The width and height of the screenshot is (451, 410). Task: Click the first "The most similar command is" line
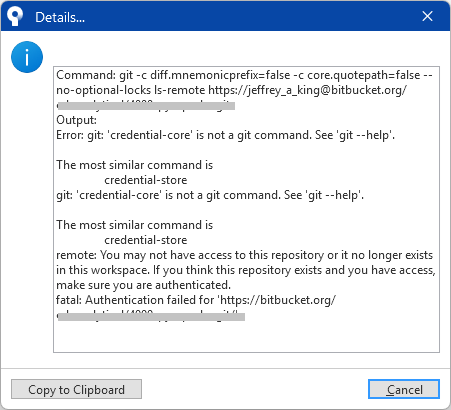134,165
